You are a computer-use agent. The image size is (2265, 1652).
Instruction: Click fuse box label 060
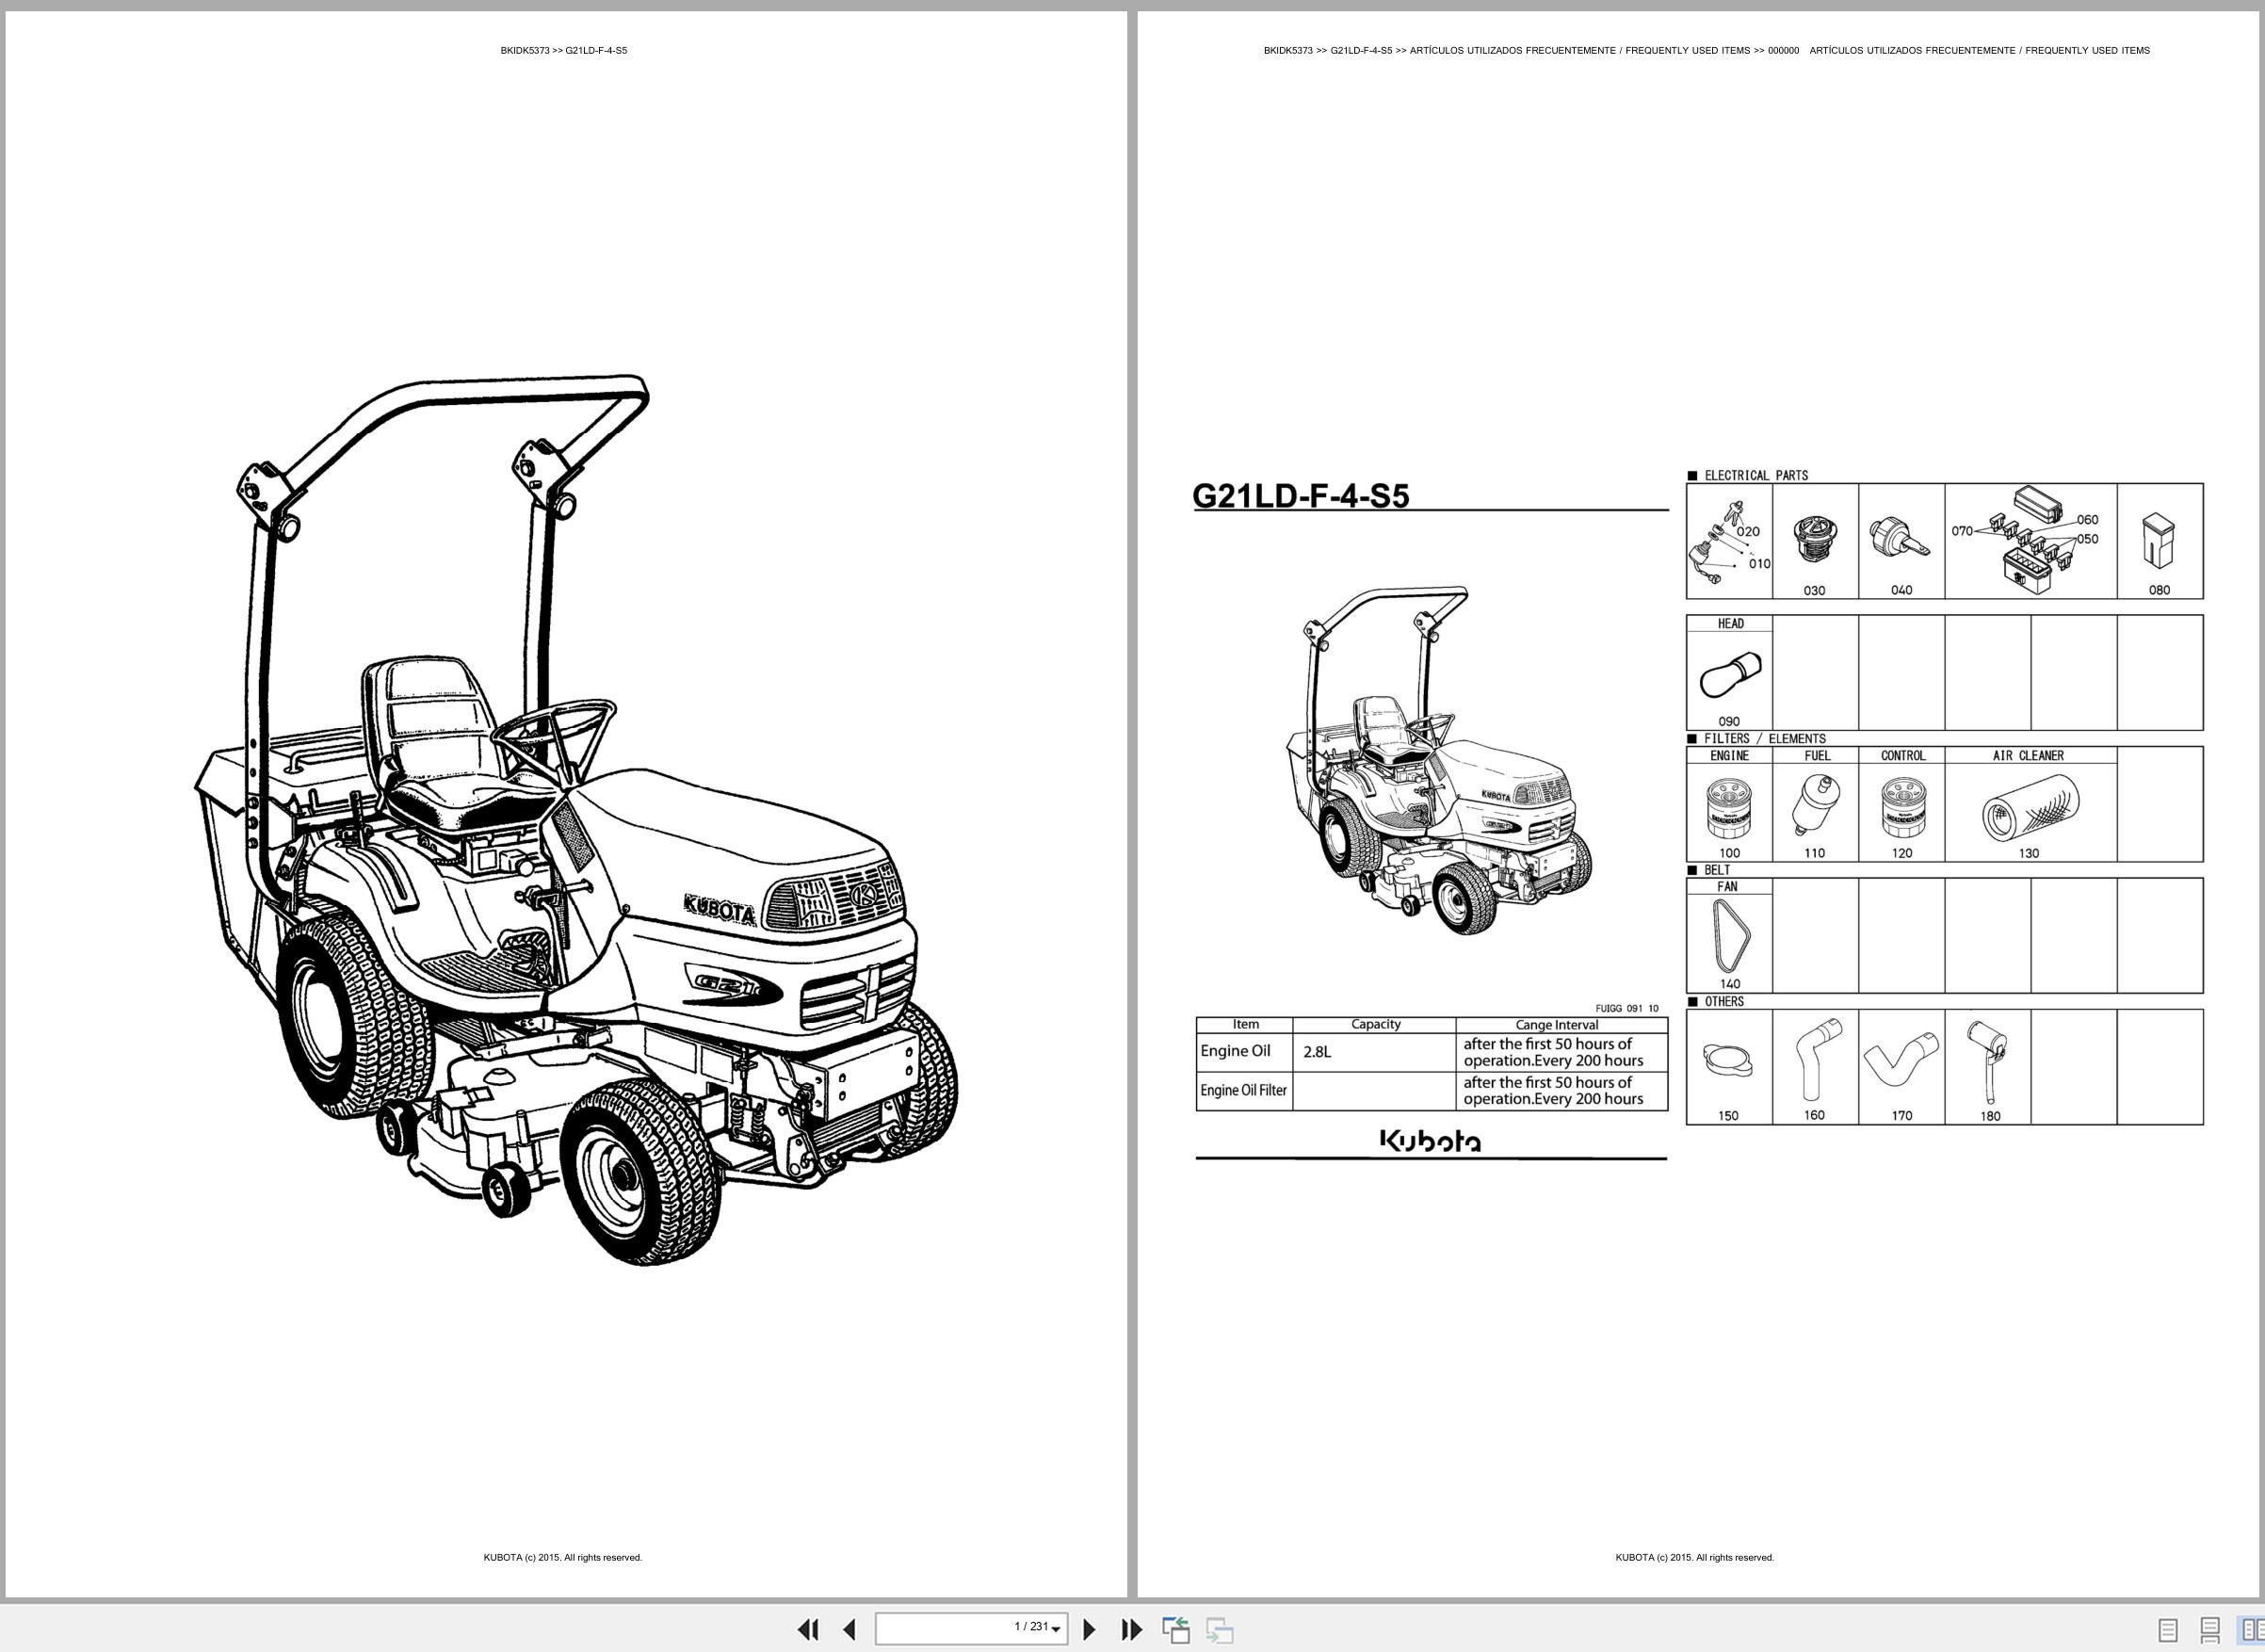pyautogui.click(x=2087, y=520)
